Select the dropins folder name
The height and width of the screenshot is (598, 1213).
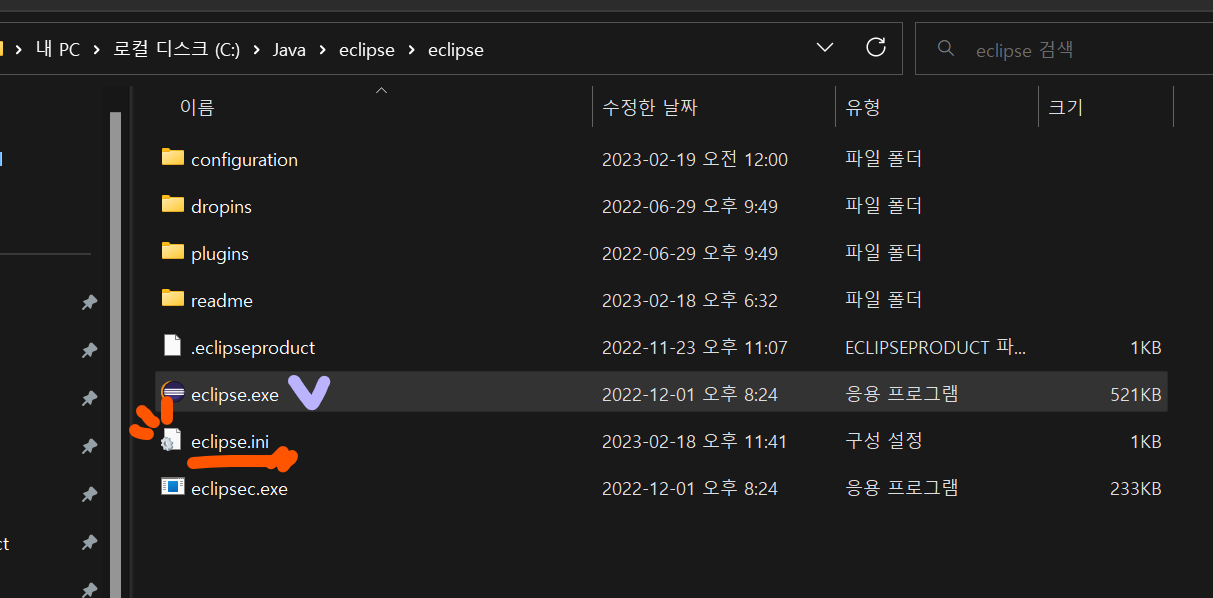point(221,207)
